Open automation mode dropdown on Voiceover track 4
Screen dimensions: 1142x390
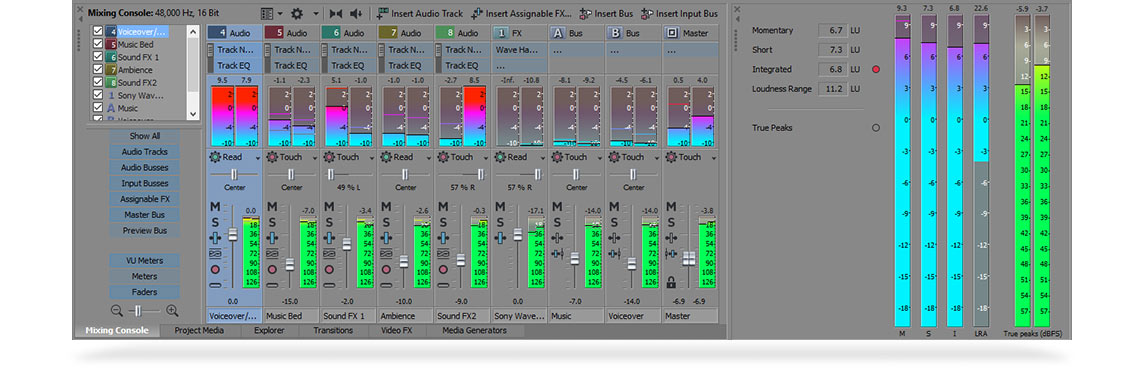coord(258,157)
